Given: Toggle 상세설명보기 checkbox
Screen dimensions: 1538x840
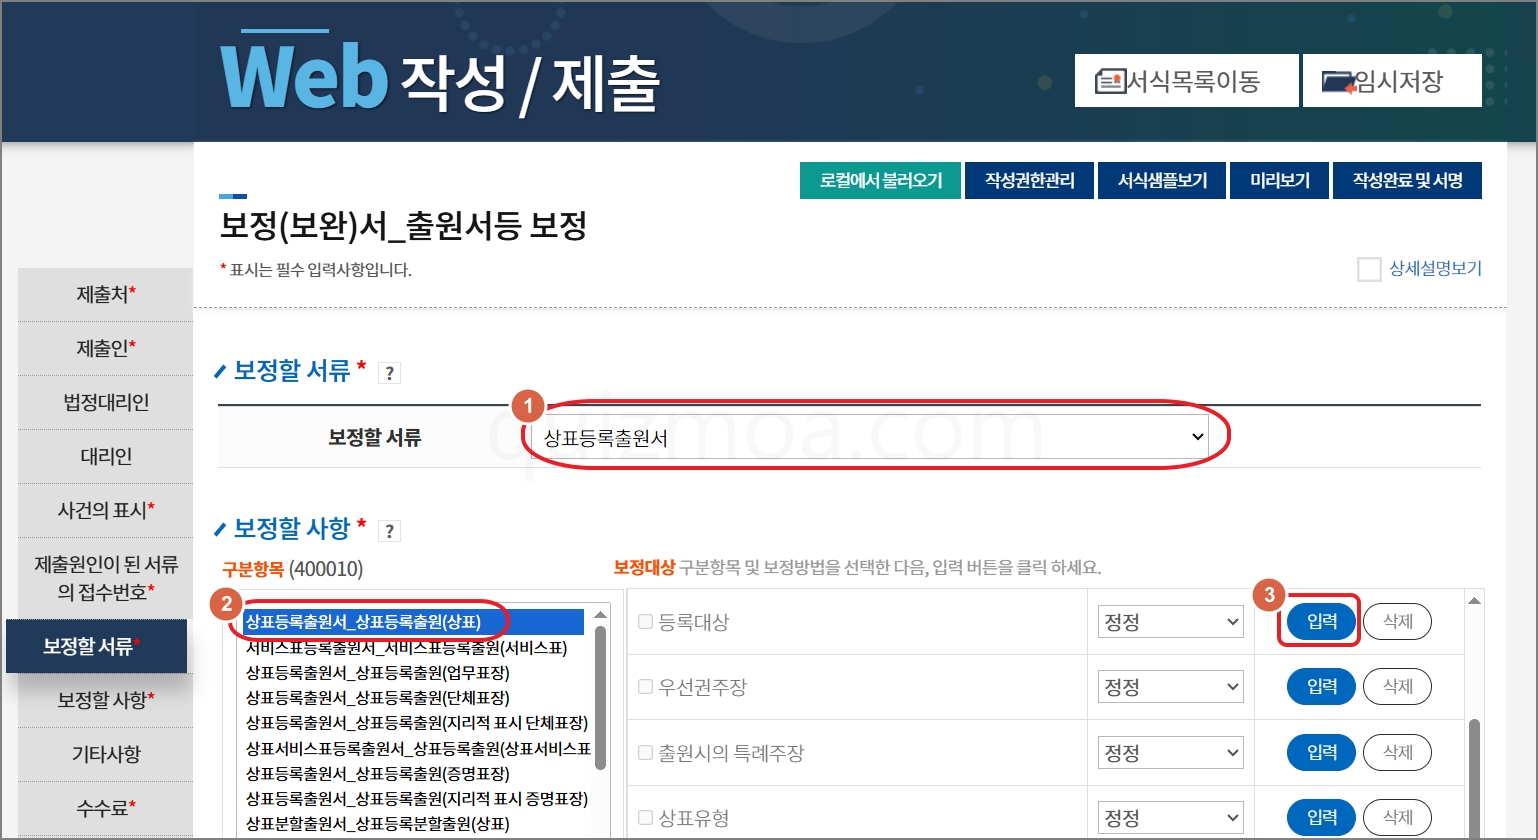Looking at the screenshot, I should point(1369,269).
